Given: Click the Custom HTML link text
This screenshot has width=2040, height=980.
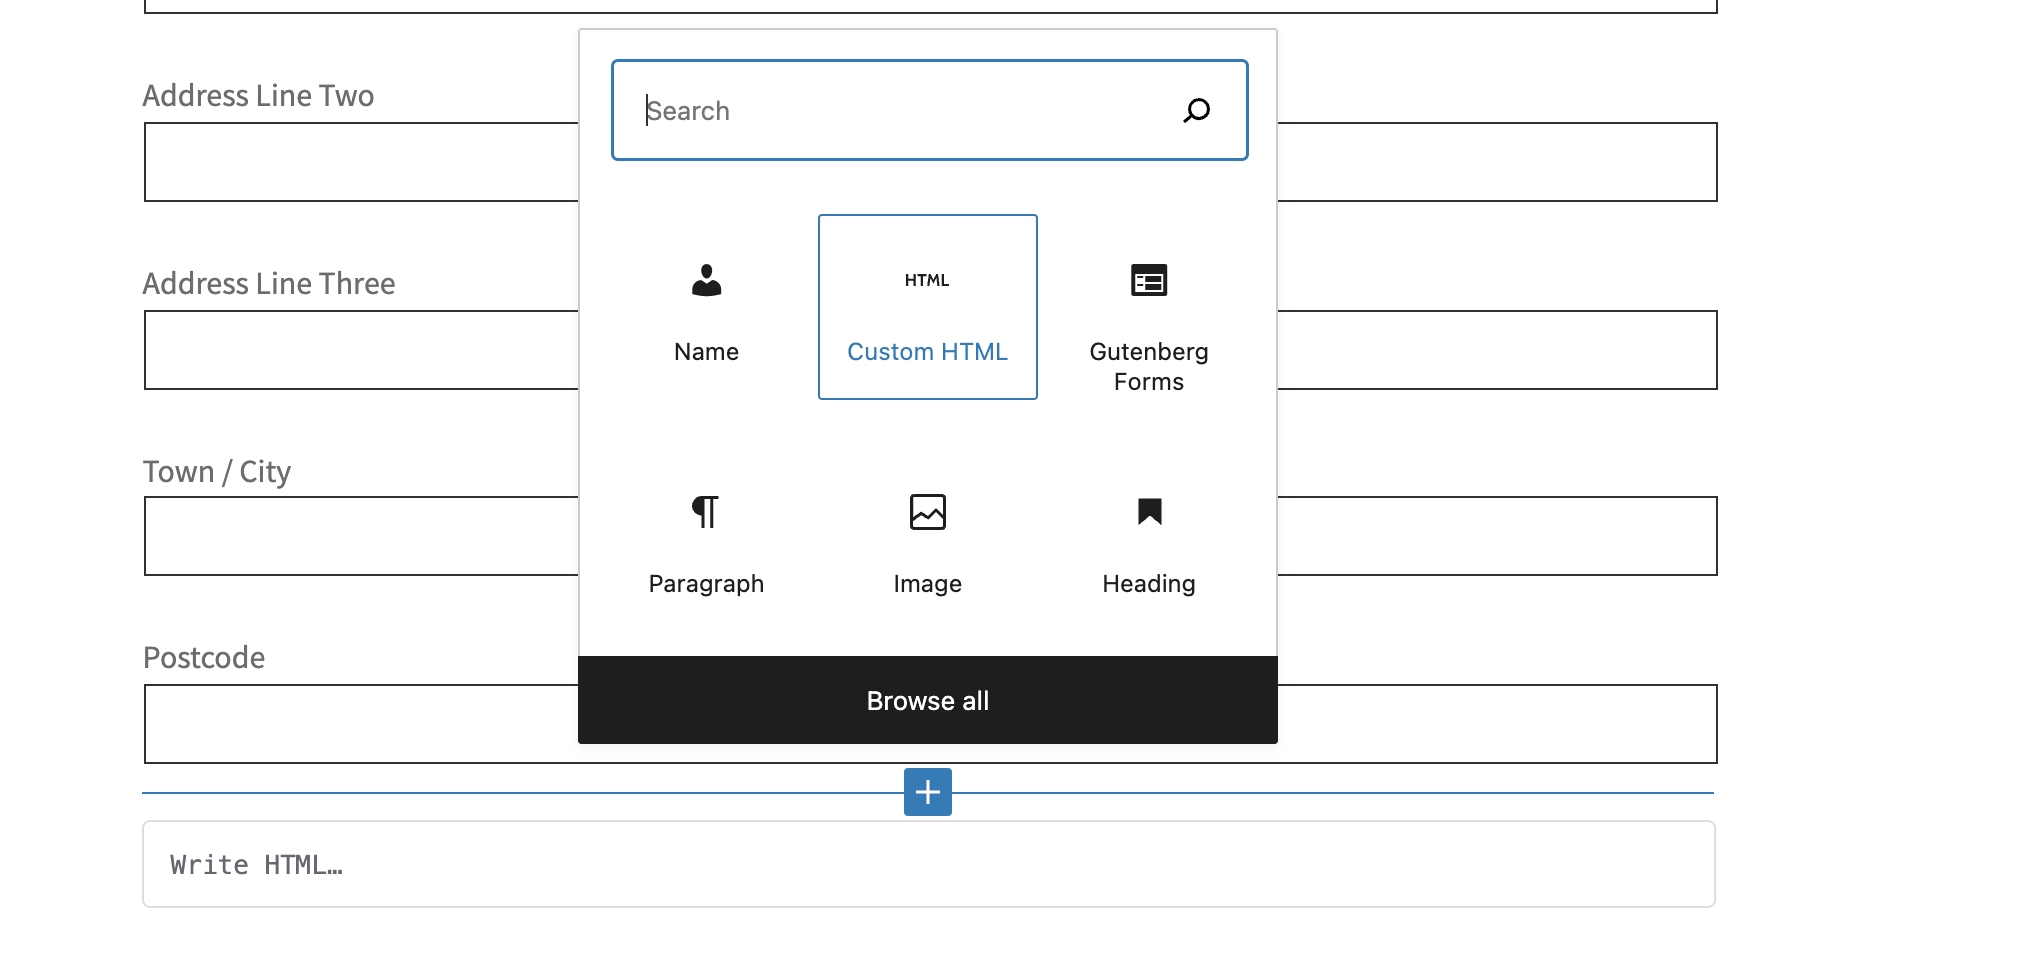Looking at the screenshot, I should pyautogui.click(x=927, y=351).
